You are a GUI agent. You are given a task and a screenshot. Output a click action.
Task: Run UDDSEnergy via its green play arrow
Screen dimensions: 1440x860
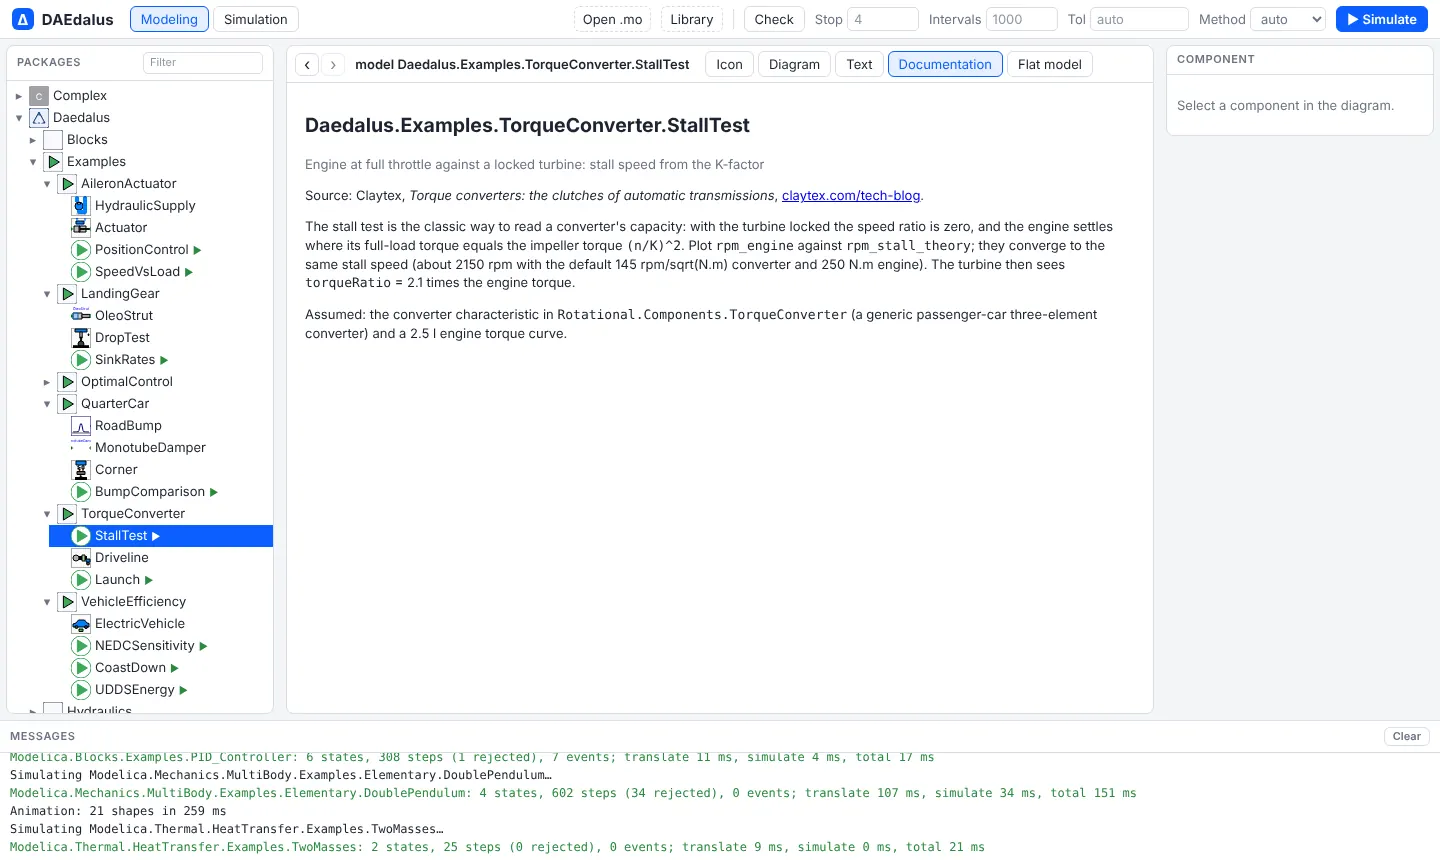(183, 690)
